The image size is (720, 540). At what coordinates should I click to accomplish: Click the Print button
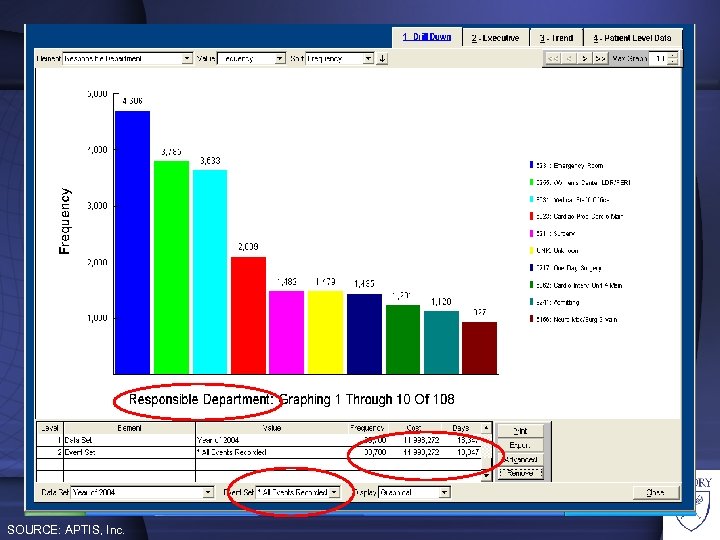pos(520,431)
